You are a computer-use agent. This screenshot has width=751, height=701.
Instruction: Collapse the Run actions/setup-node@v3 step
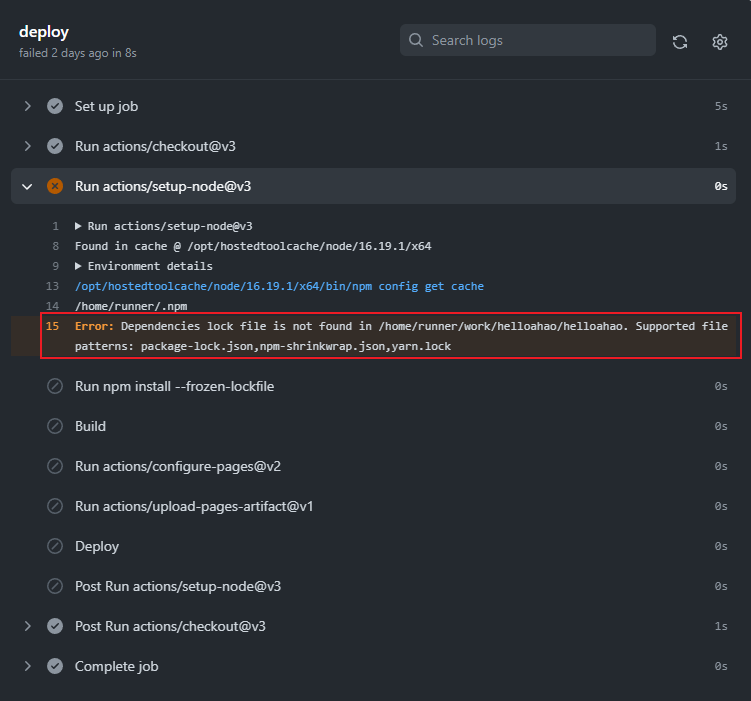(27, 186)
